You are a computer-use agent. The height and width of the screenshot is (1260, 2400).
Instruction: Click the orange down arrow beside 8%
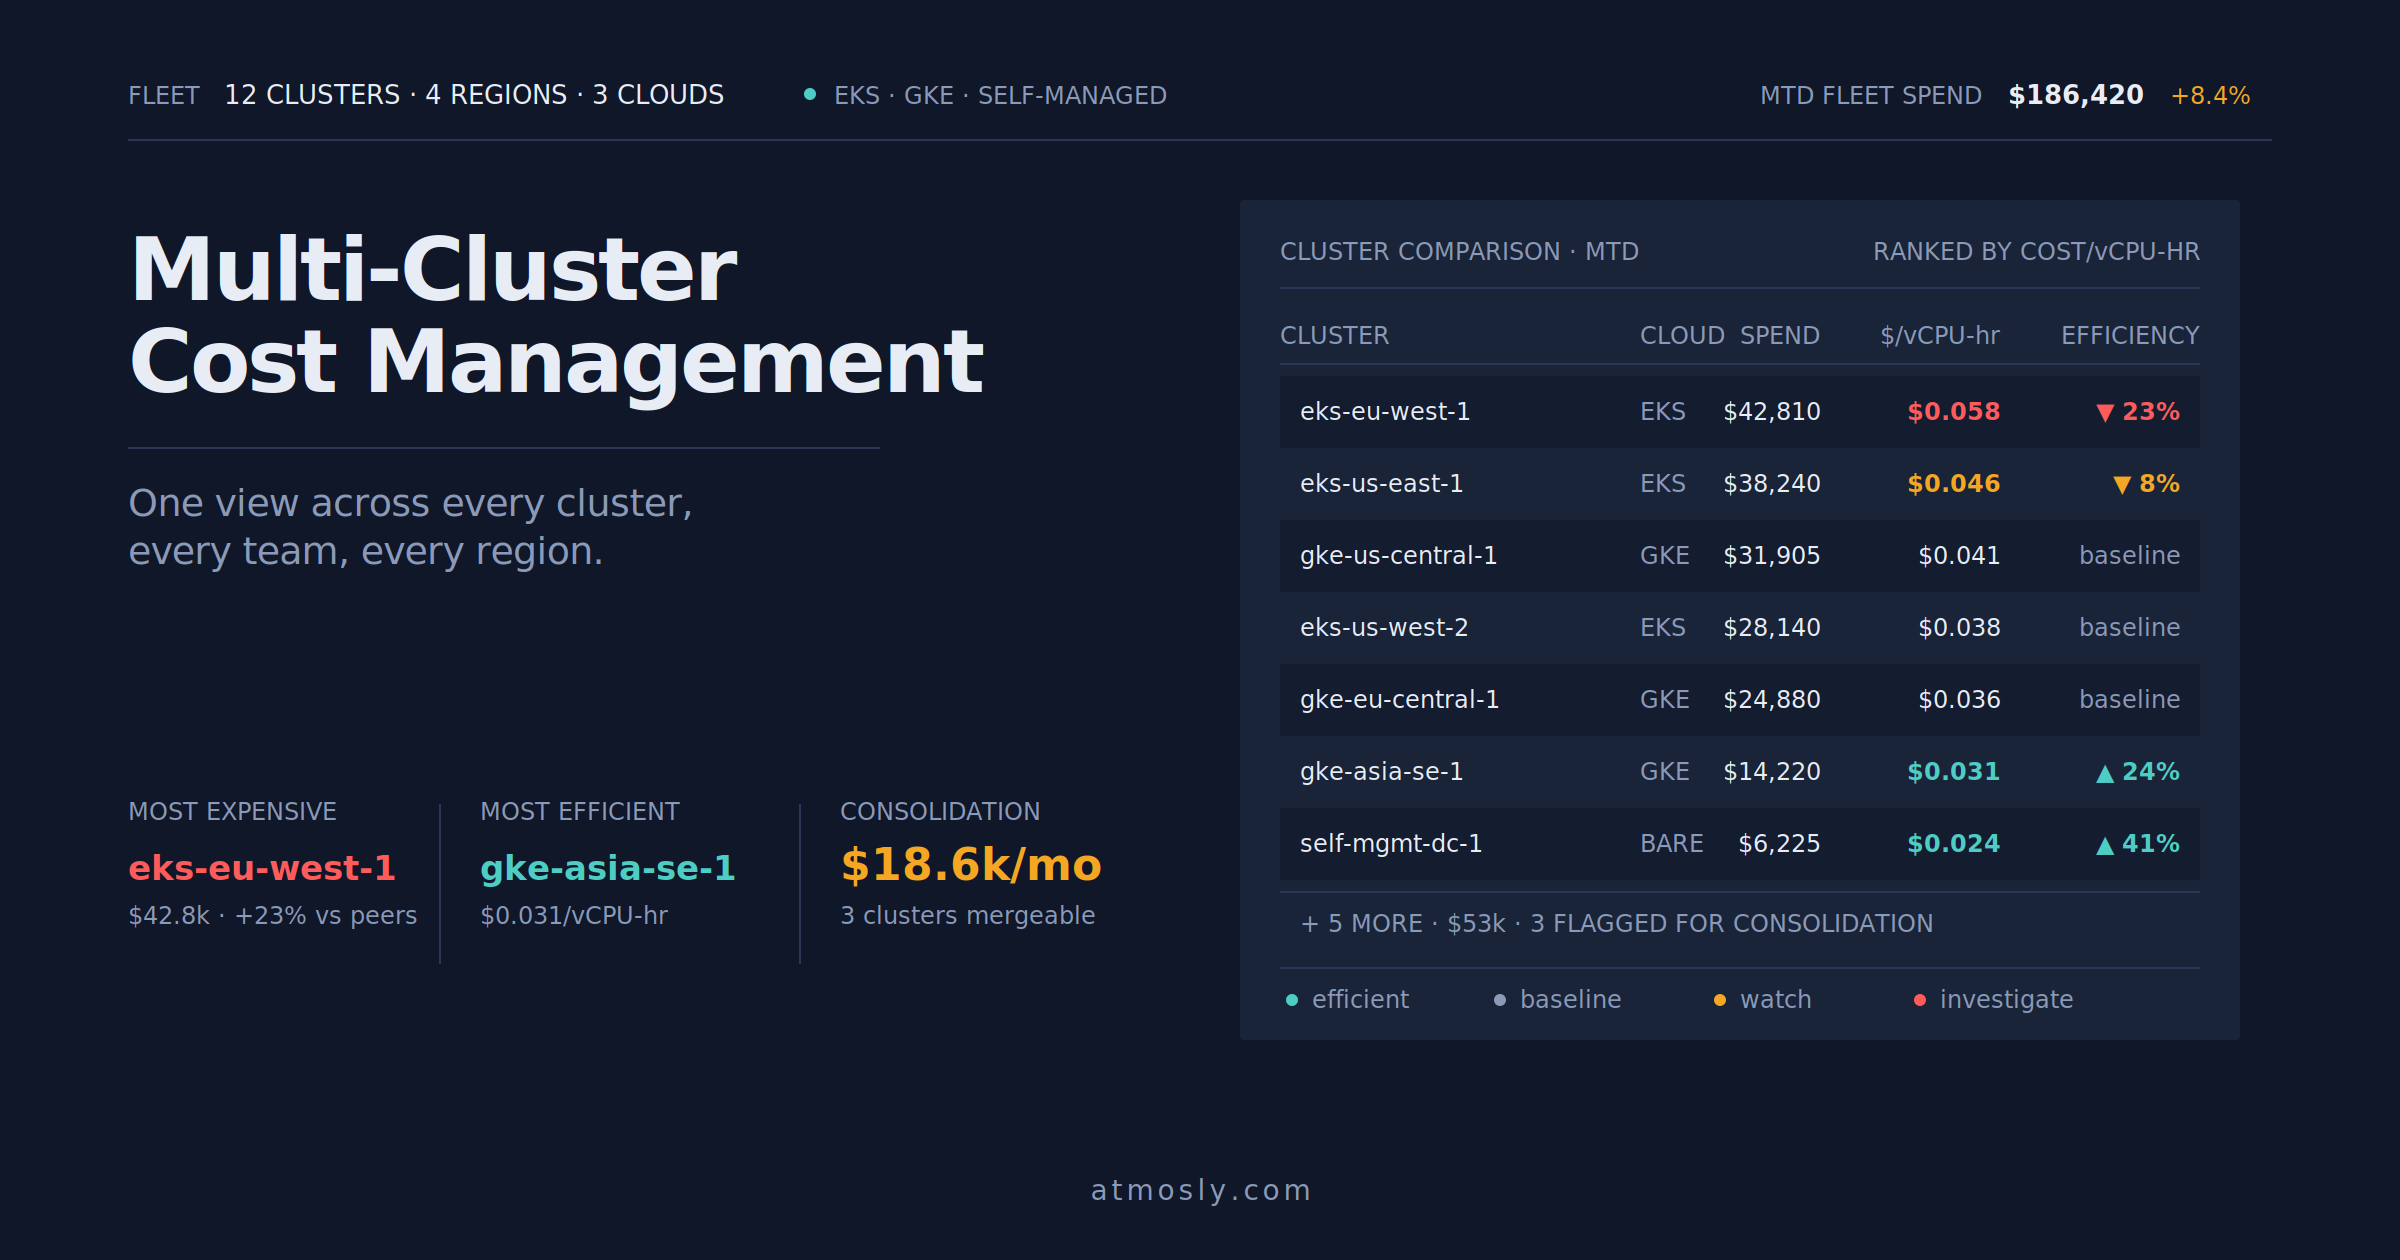[x=2122, y=485]
